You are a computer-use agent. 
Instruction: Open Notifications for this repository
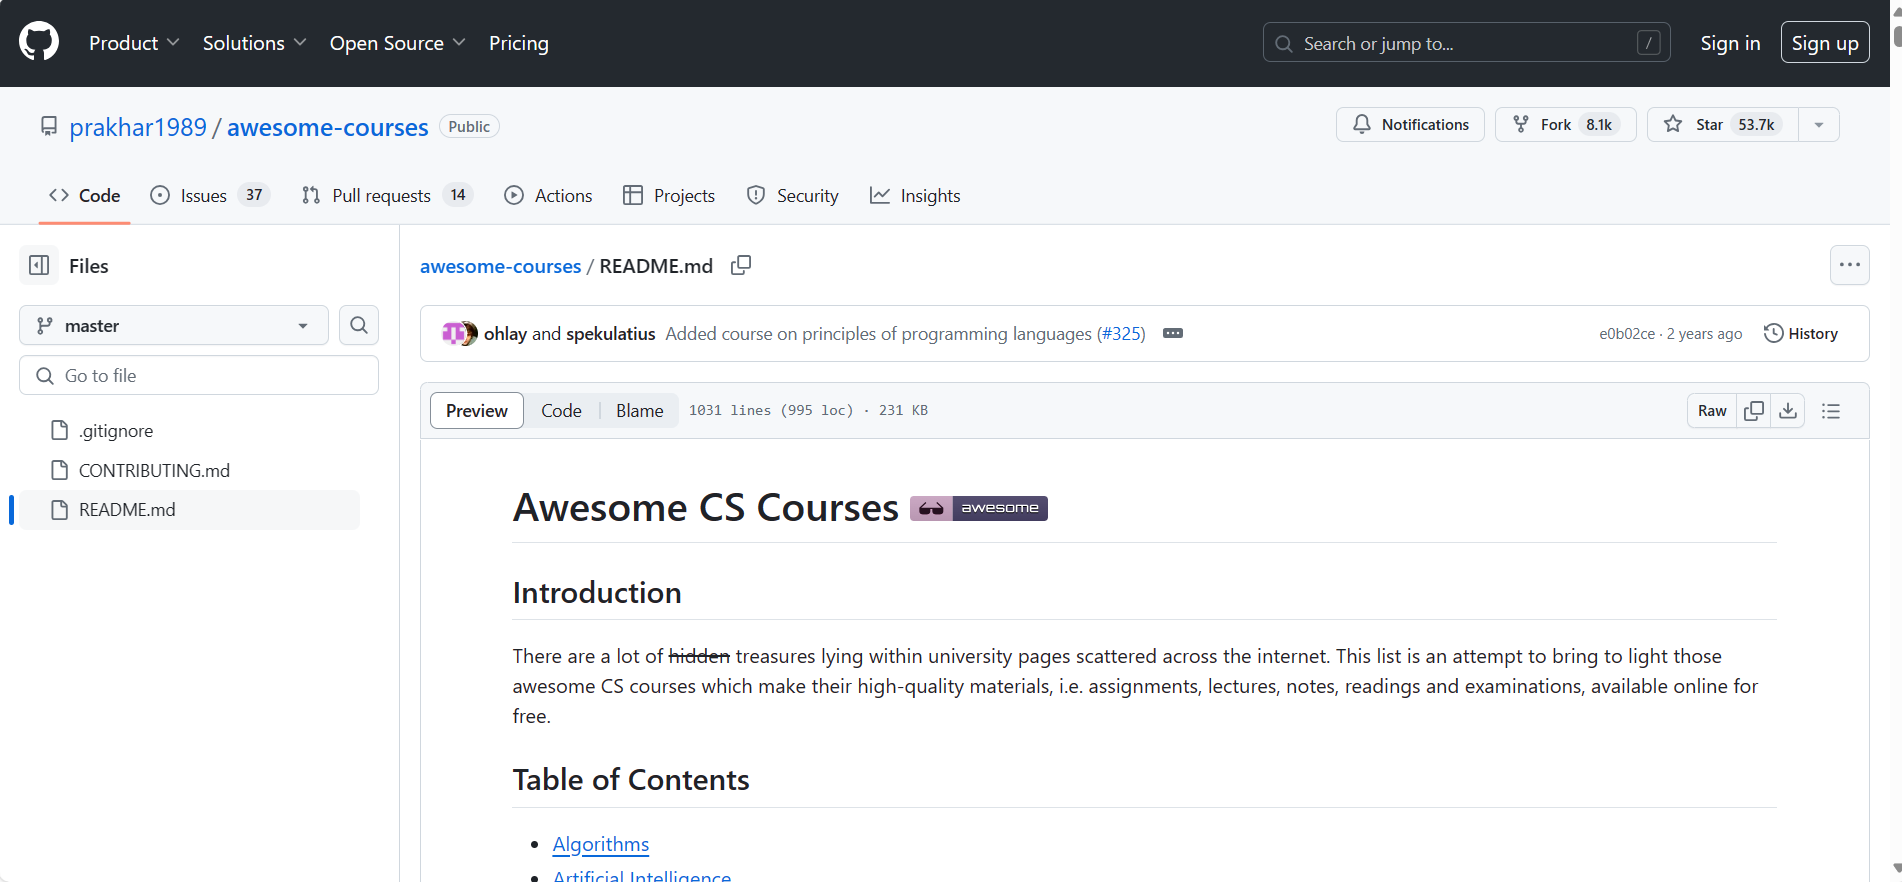(1410, 125)
